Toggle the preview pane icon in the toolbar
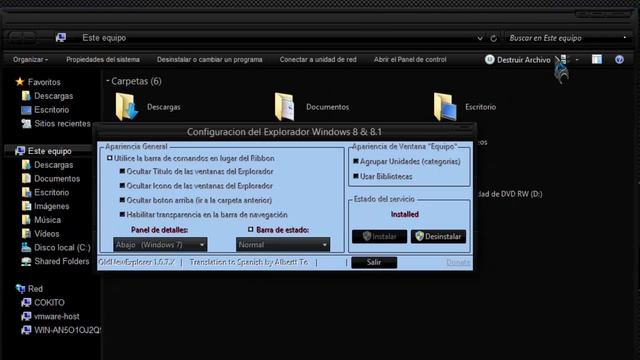This screenshot has width=640, height=360. (x=597, y=60)
